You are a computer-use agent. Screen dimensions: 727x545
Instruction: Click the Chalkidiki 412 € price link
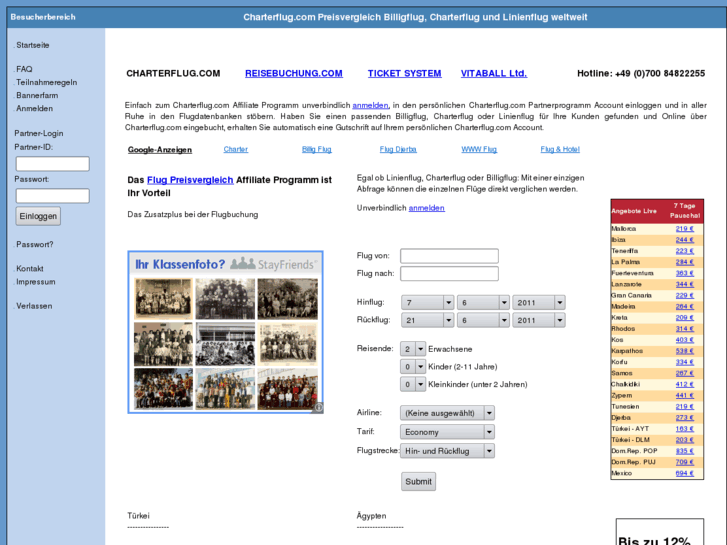pyautogui.click(x=684, y=385)
